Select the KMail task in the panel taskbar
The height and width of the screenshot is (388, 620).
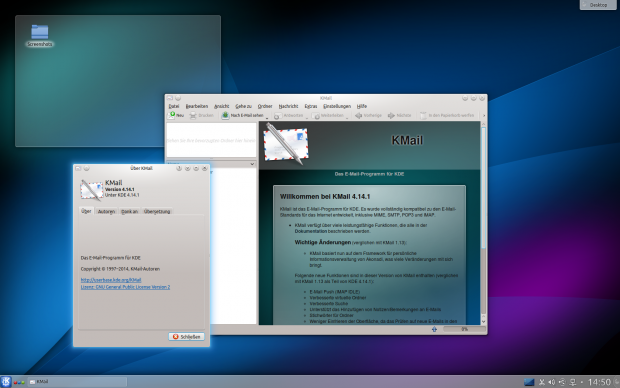[78, 382]
